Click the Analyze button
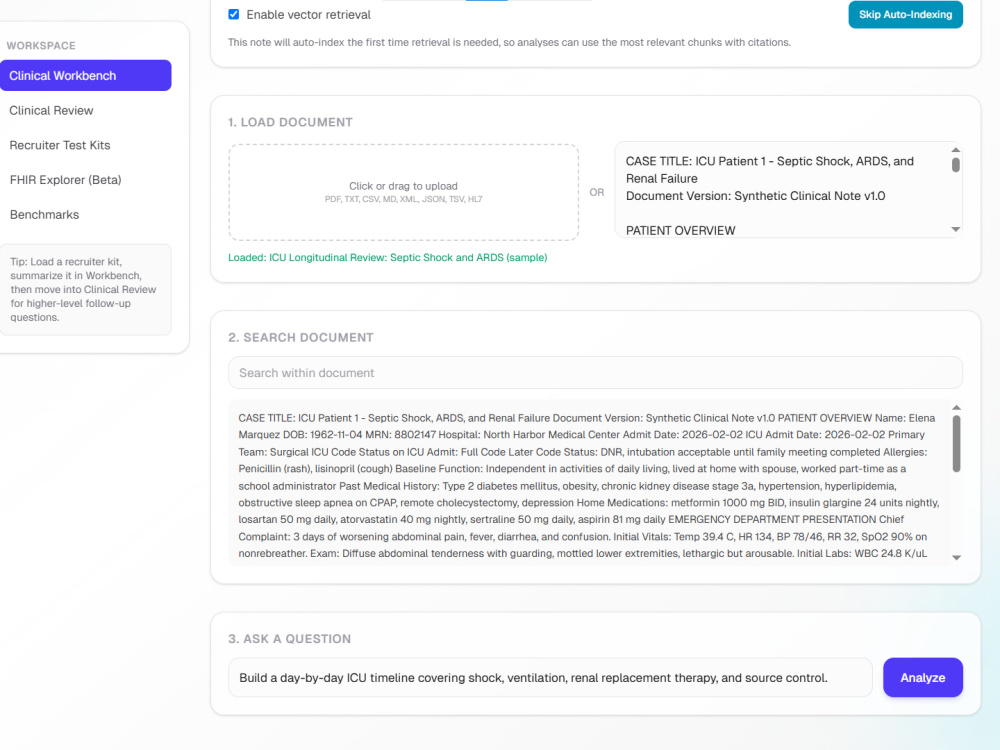1000x750 pixels. 922,677
